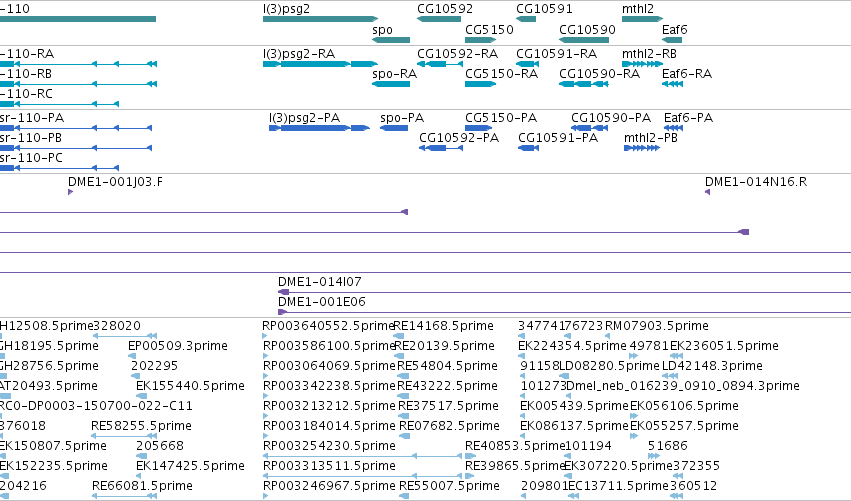This screenshot has width=851, height=501.
Task: Click the Eaf6-RA transcript label
Action: click(687, 74)
